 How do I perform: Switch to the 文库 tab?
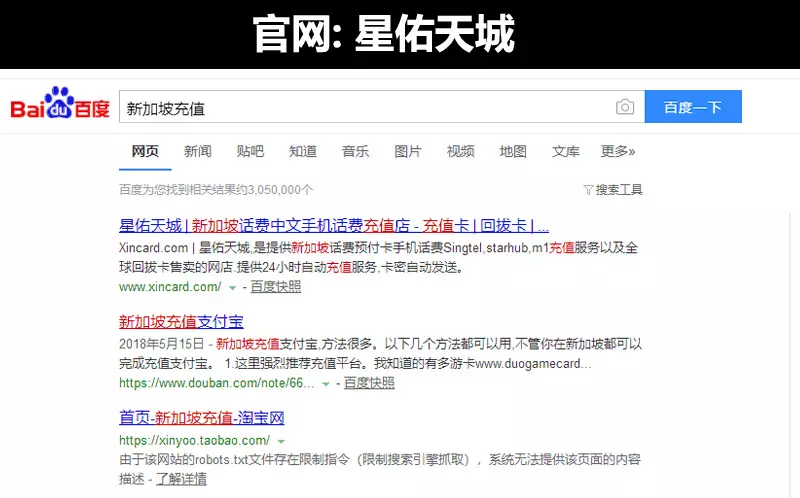click(x=566, y=151)
